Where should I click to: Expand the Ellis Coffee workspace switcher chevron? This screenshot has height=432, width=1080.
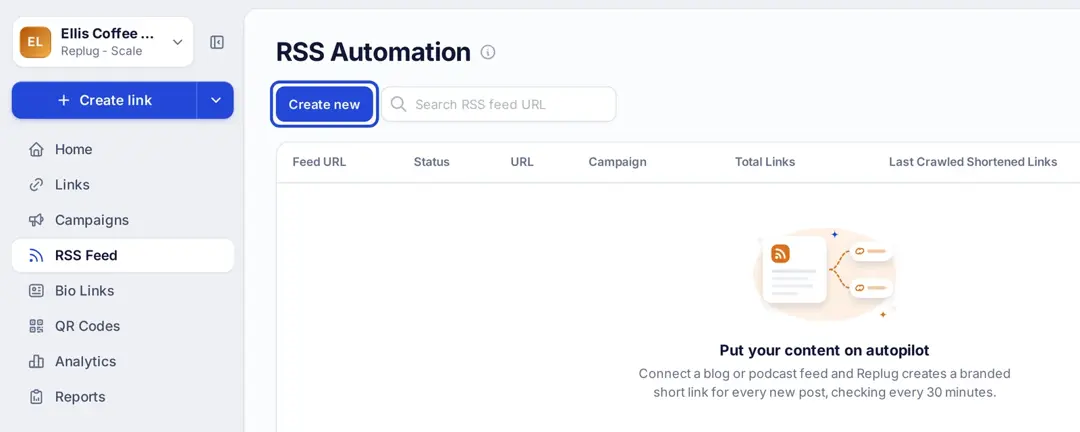(x=178, y=42)
